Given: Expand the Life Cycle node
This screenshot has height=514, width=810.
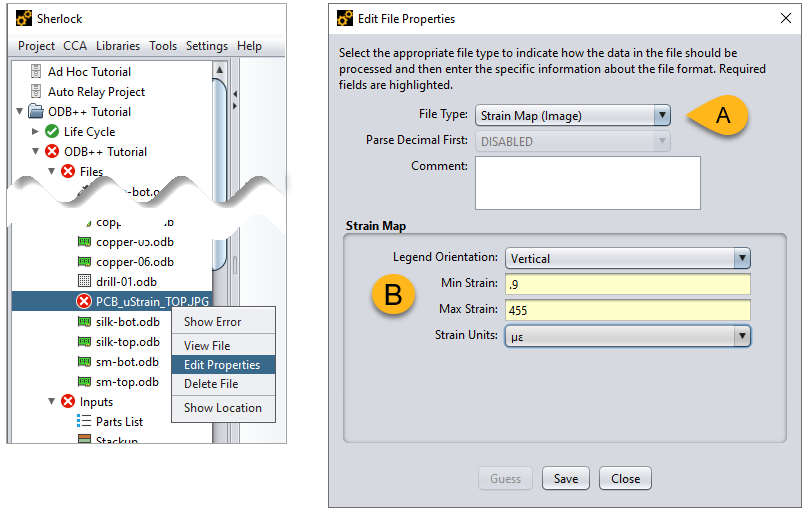Looking at the screenshot, I should pyautogui.click(x=36, y=132).
